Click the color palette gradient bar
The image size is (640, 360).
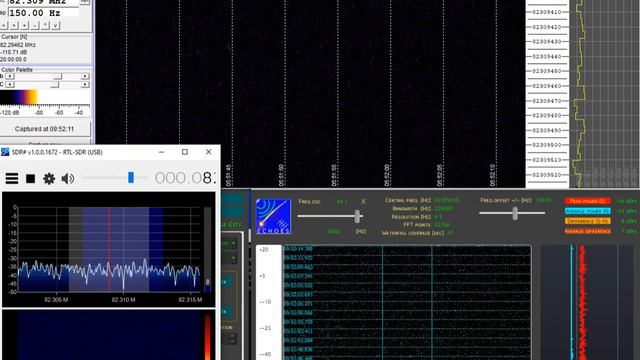coord(45,98)
